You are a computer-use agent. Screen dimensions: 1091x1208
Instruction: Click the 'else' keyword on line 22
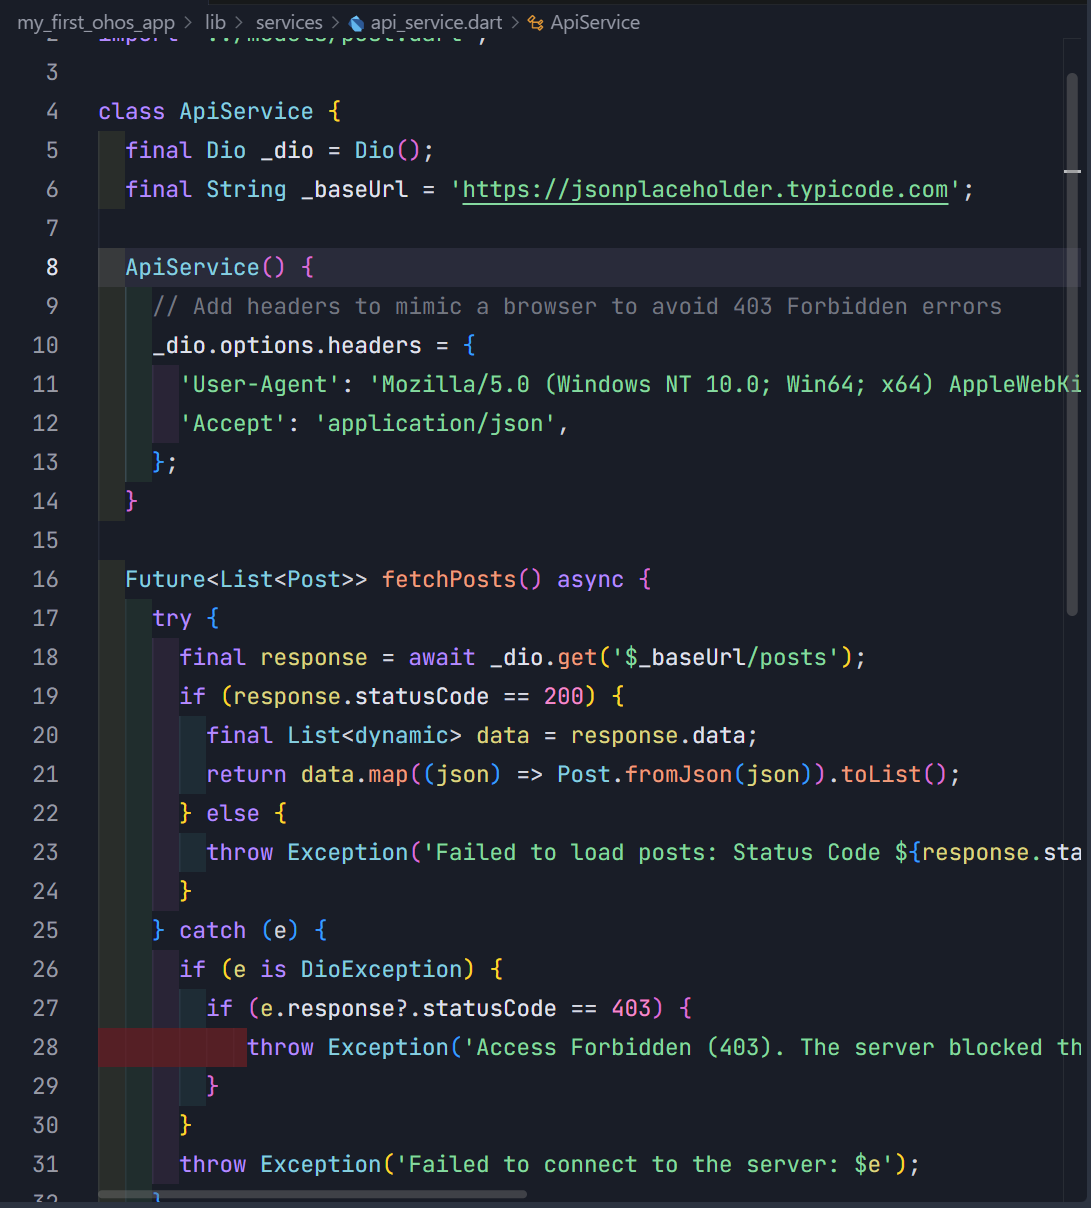point(233,813)
